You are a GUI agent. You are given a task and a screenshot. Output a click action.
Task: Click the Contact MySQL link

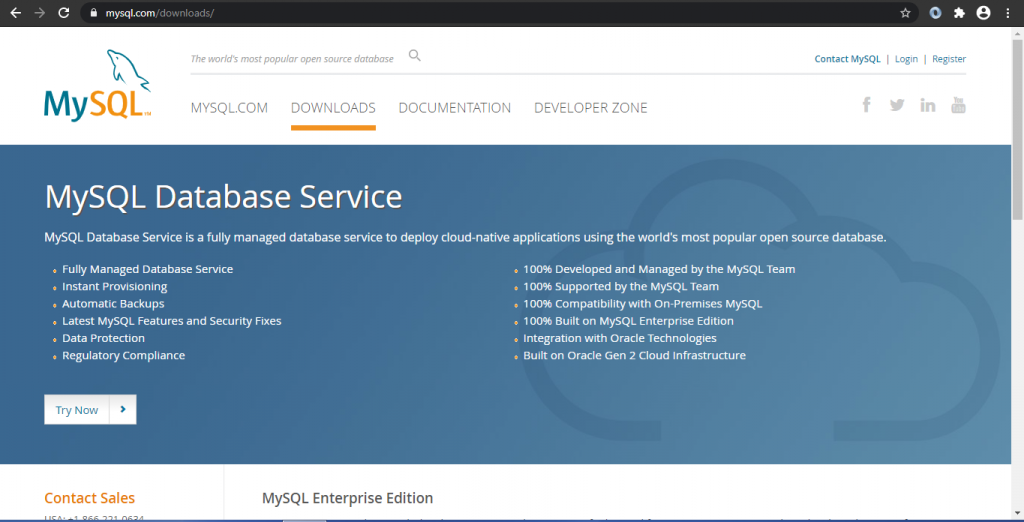[847, 59]
